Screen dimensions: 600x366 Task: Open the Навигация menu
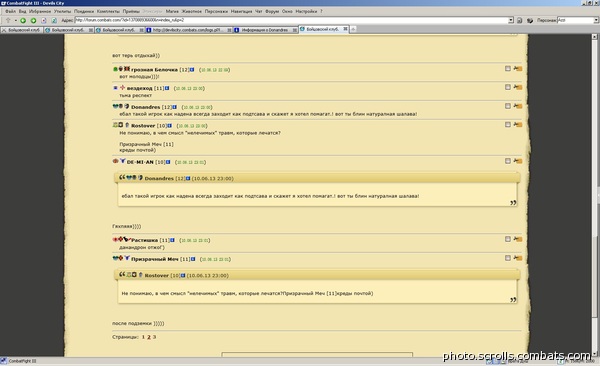click(x=241, y=11)
